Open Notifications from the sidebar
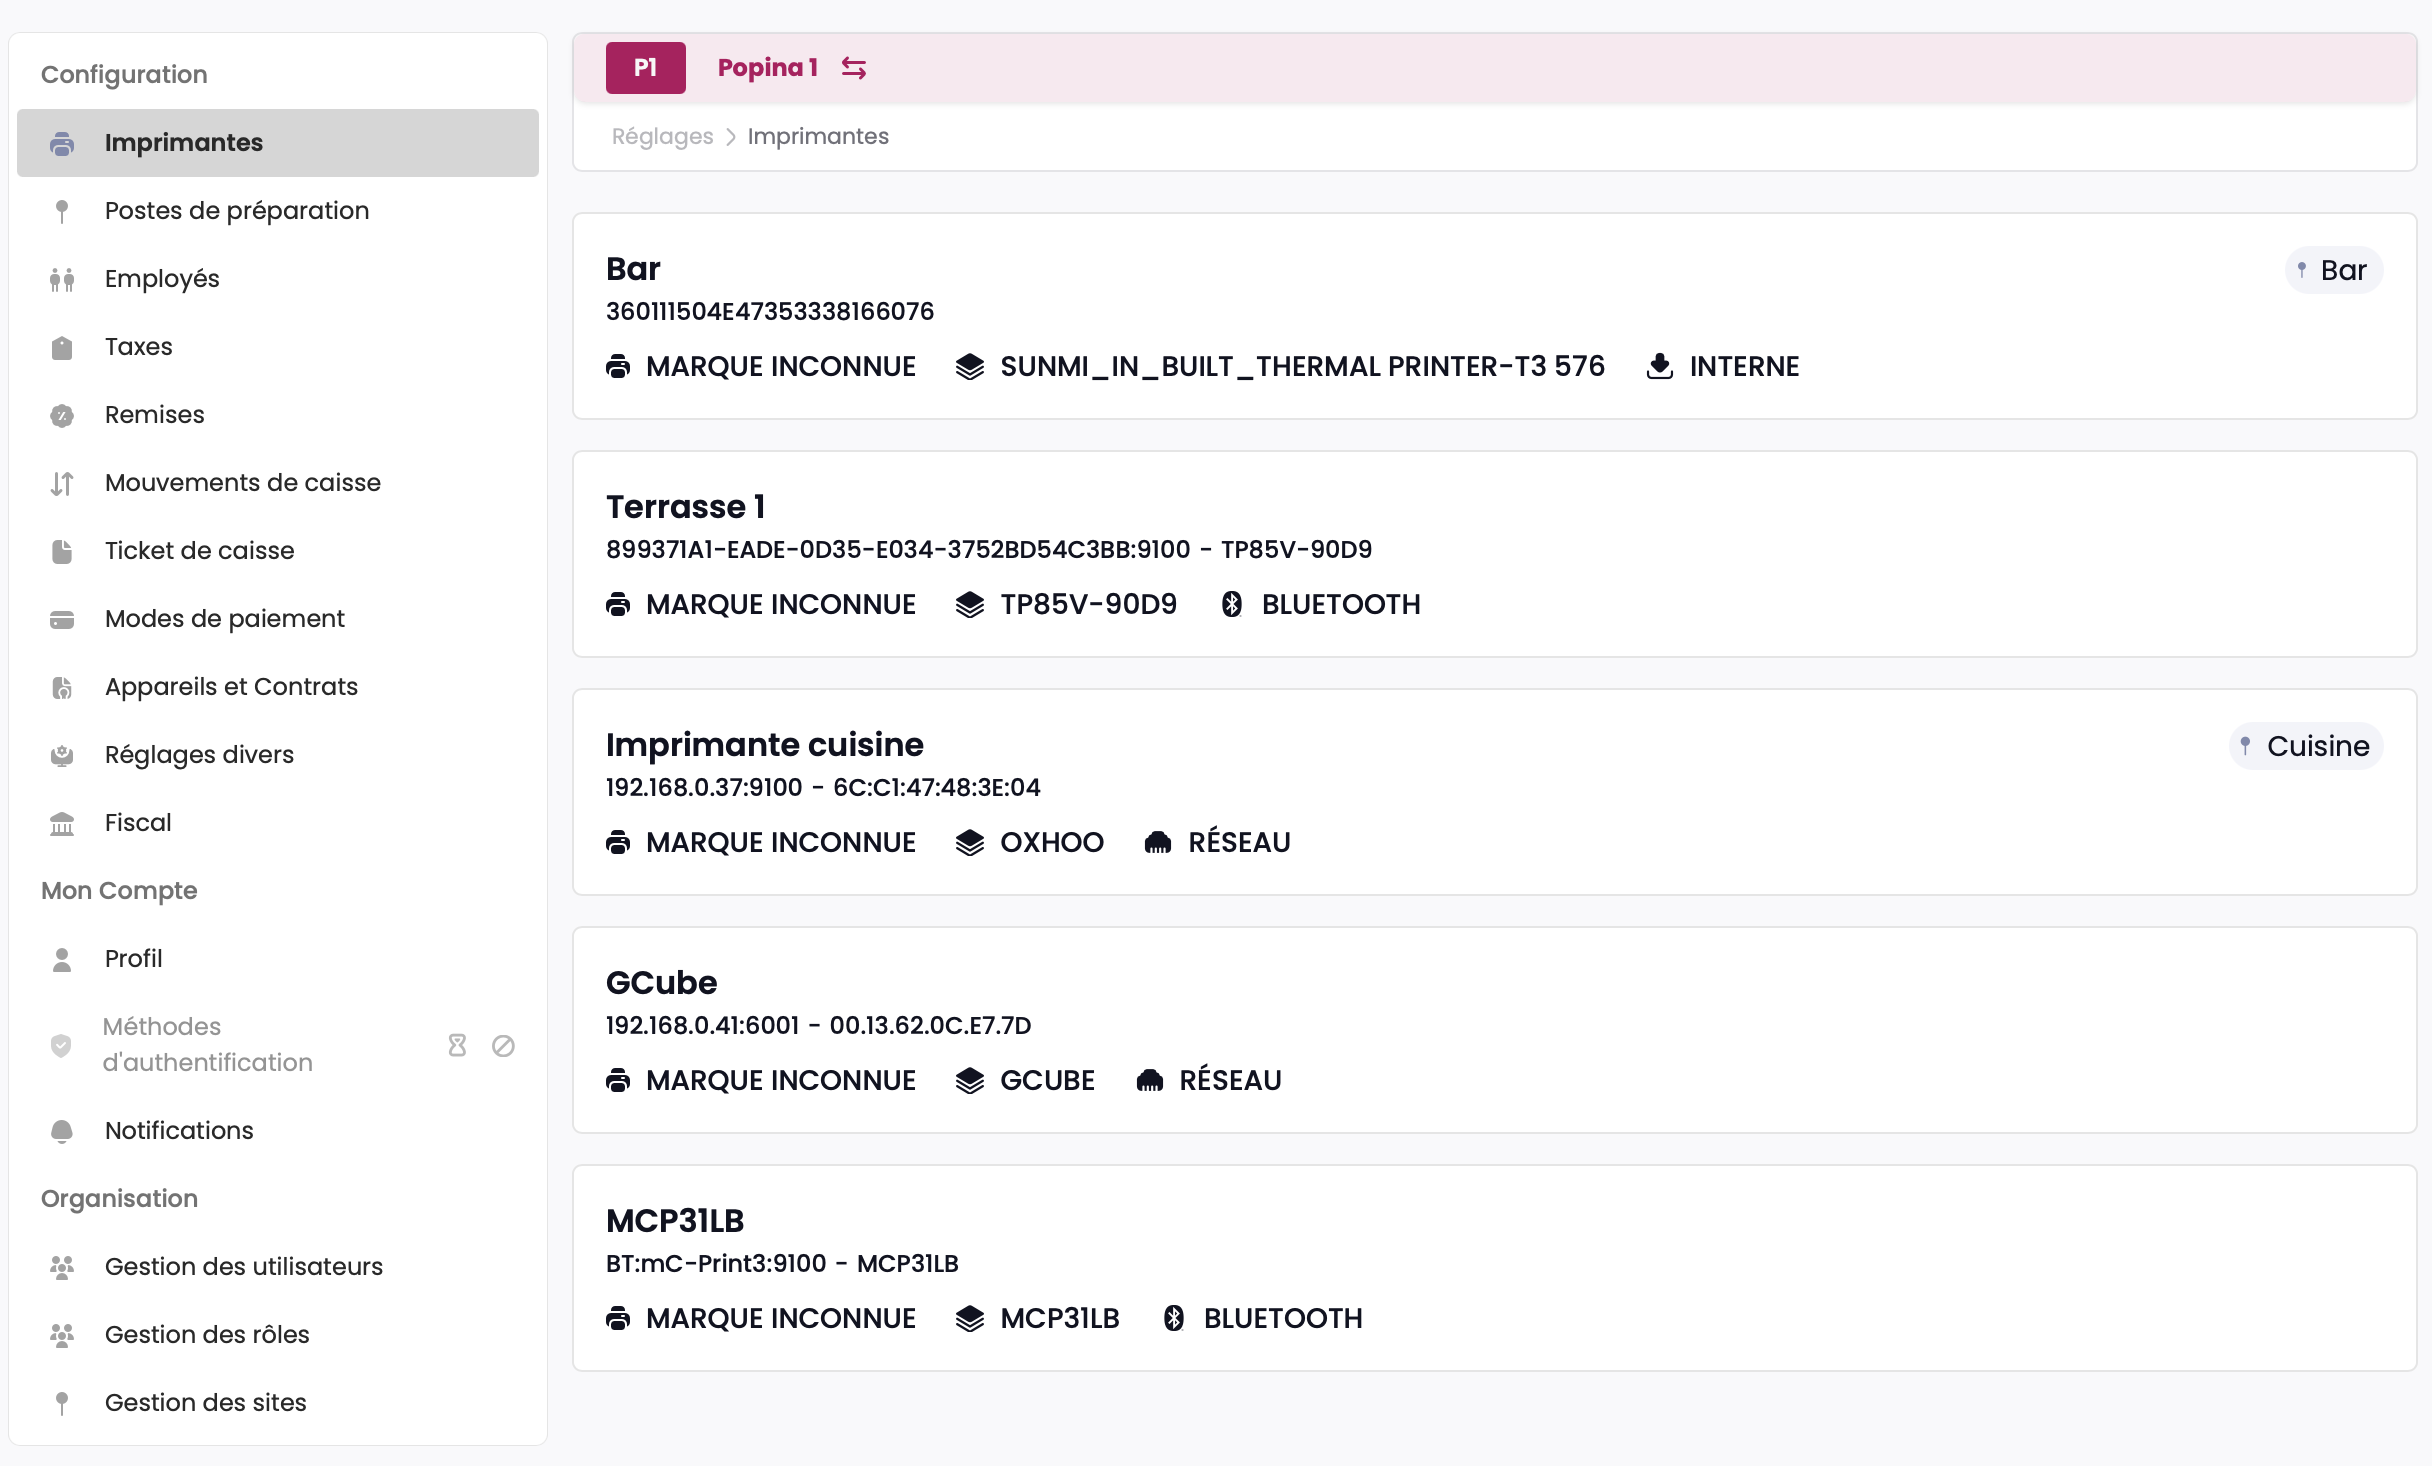Viewport: 2432px width, 1466px height. coord(179,1130)
